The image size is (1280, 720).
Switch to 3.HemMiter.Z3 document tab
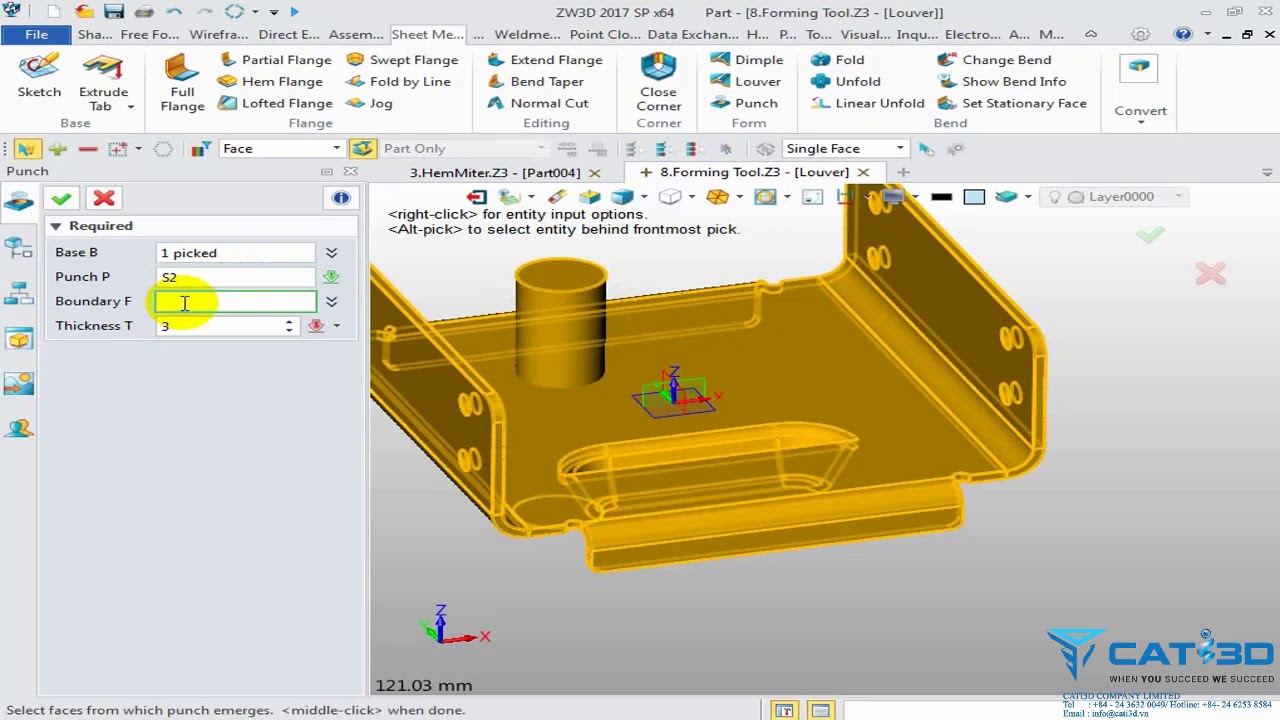click(x=494, y=172)
